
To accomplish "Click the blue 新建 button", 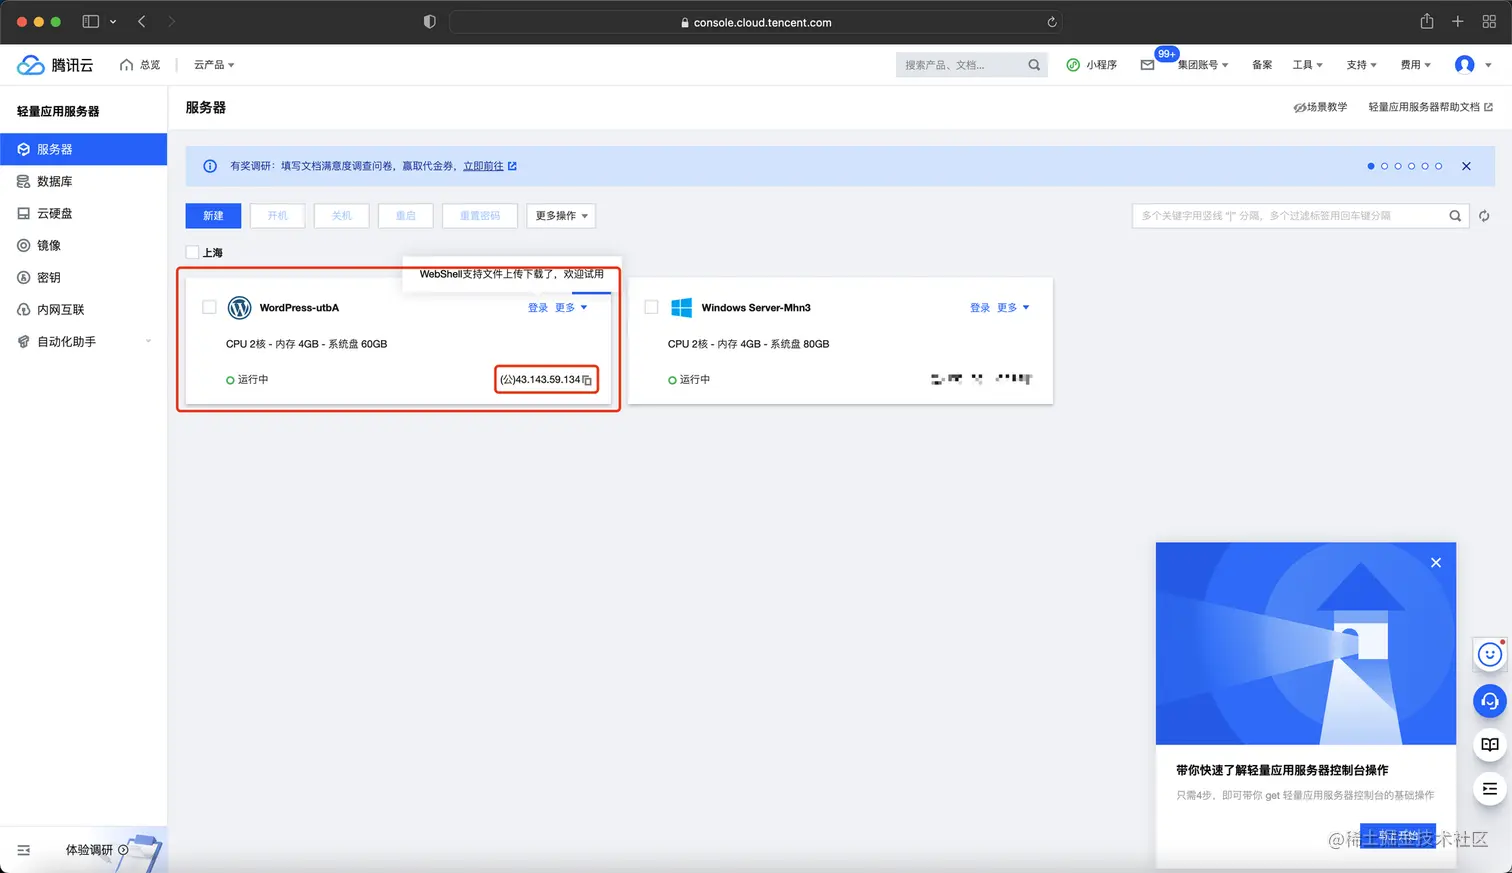I will pos(213,216).
